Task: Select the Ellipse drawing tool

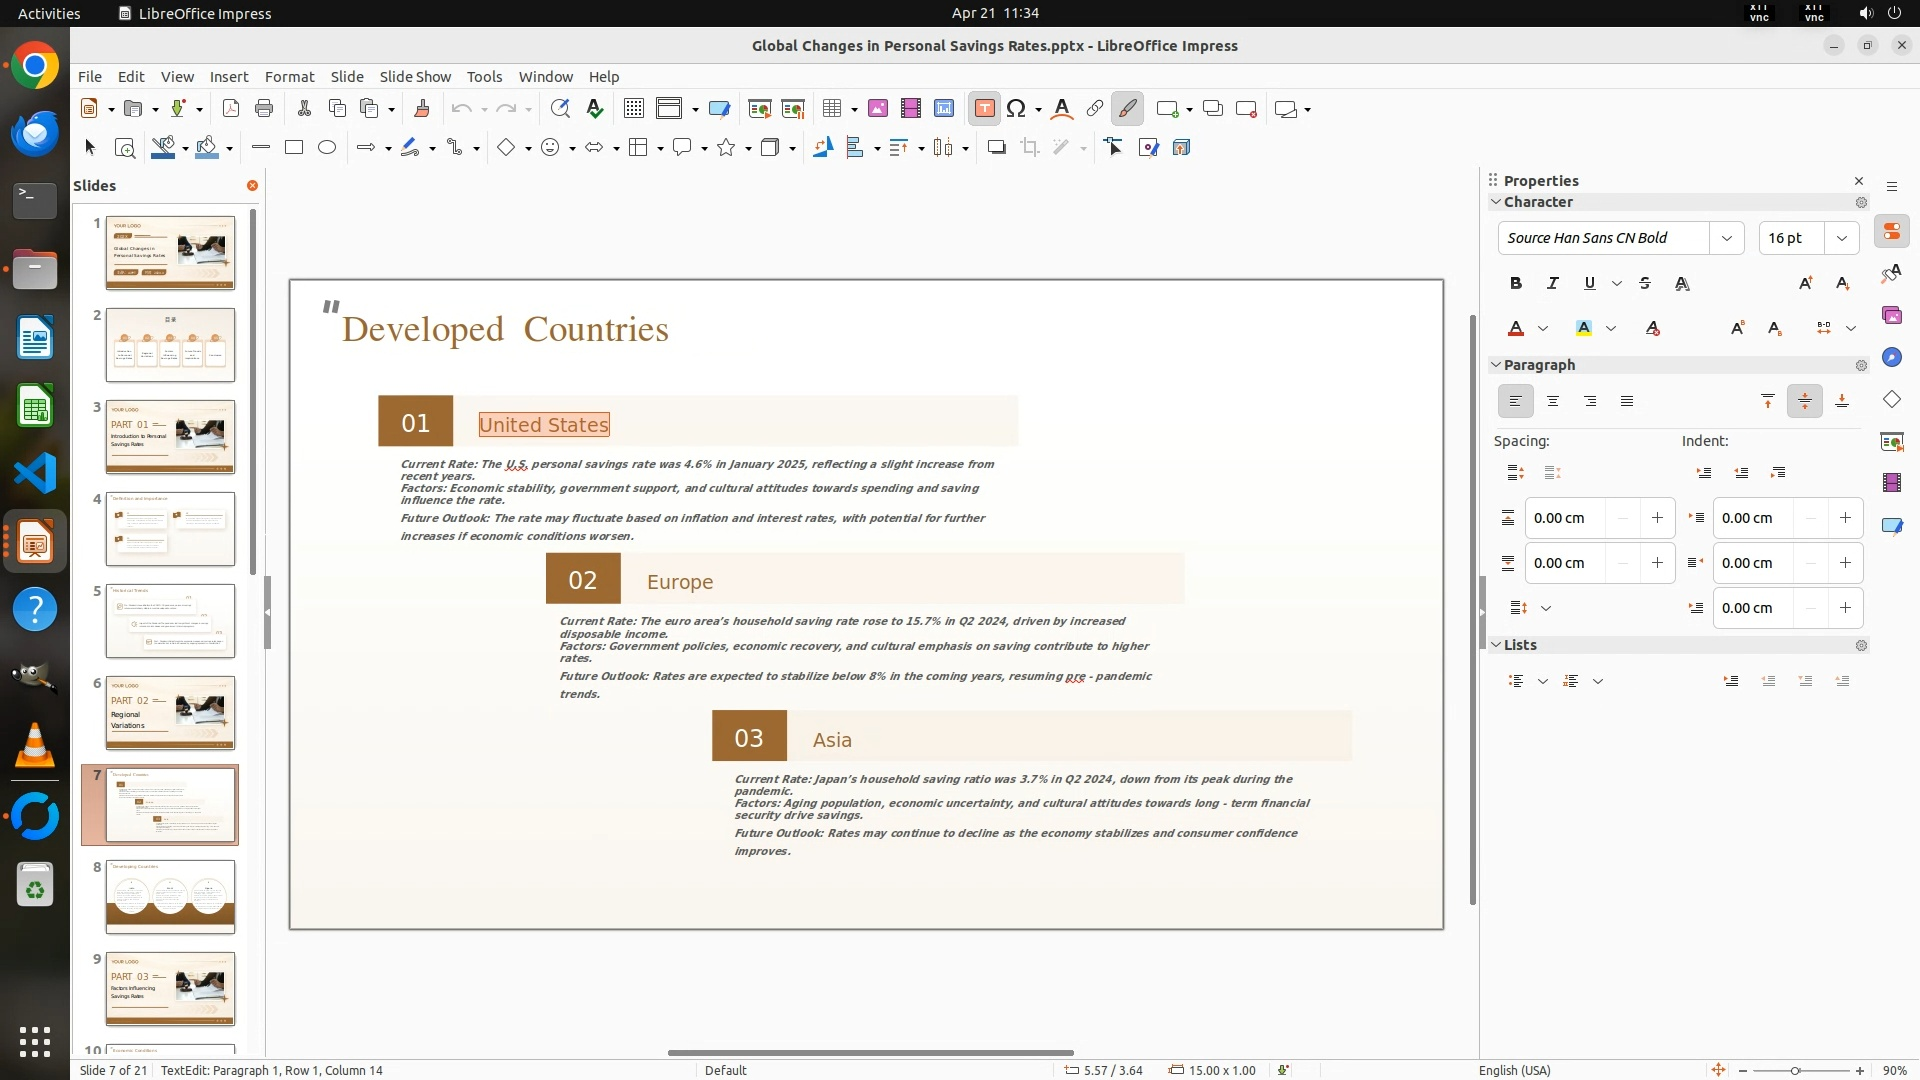Action: [327, 148]
